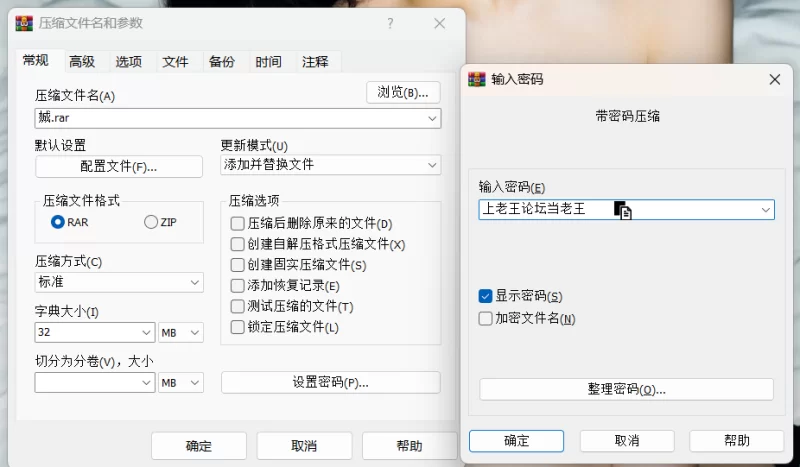Select the RAR format radio button

point(58,222)
